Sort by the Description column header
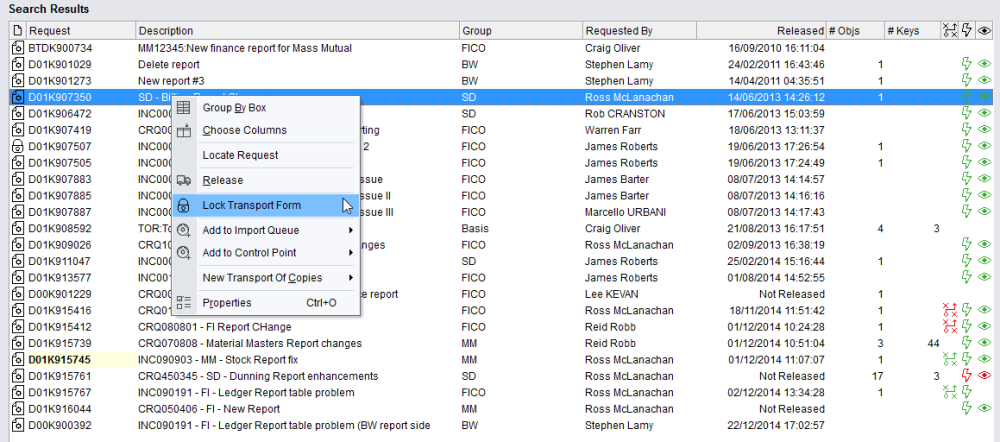The image size is (1000, 442). [297, 31]
